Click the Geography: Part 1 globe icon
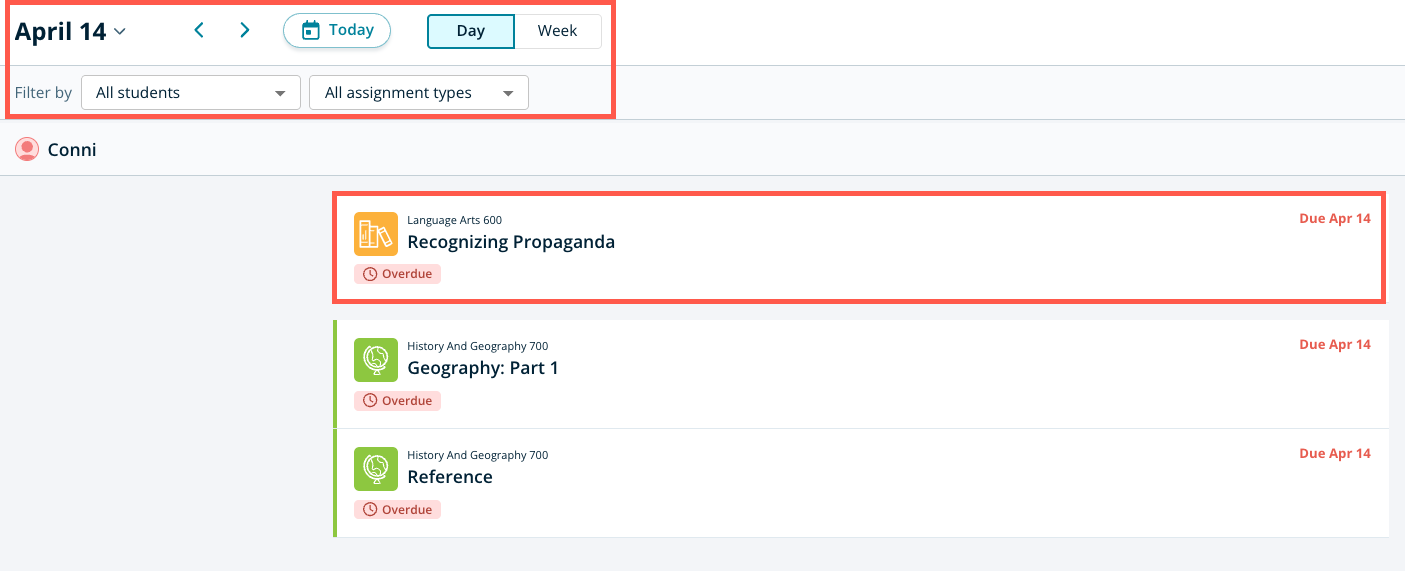1405x571 pixels. pos(376,360)
